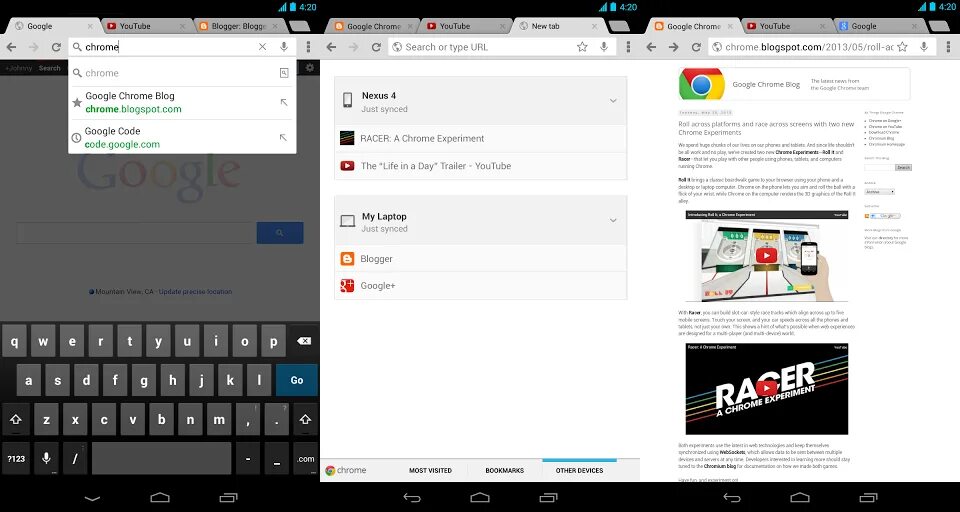Image resolution: width=960 pixels, height=512 pixels.
Task: Reload the page on the Google tab screen
Action: click(56, 47)
